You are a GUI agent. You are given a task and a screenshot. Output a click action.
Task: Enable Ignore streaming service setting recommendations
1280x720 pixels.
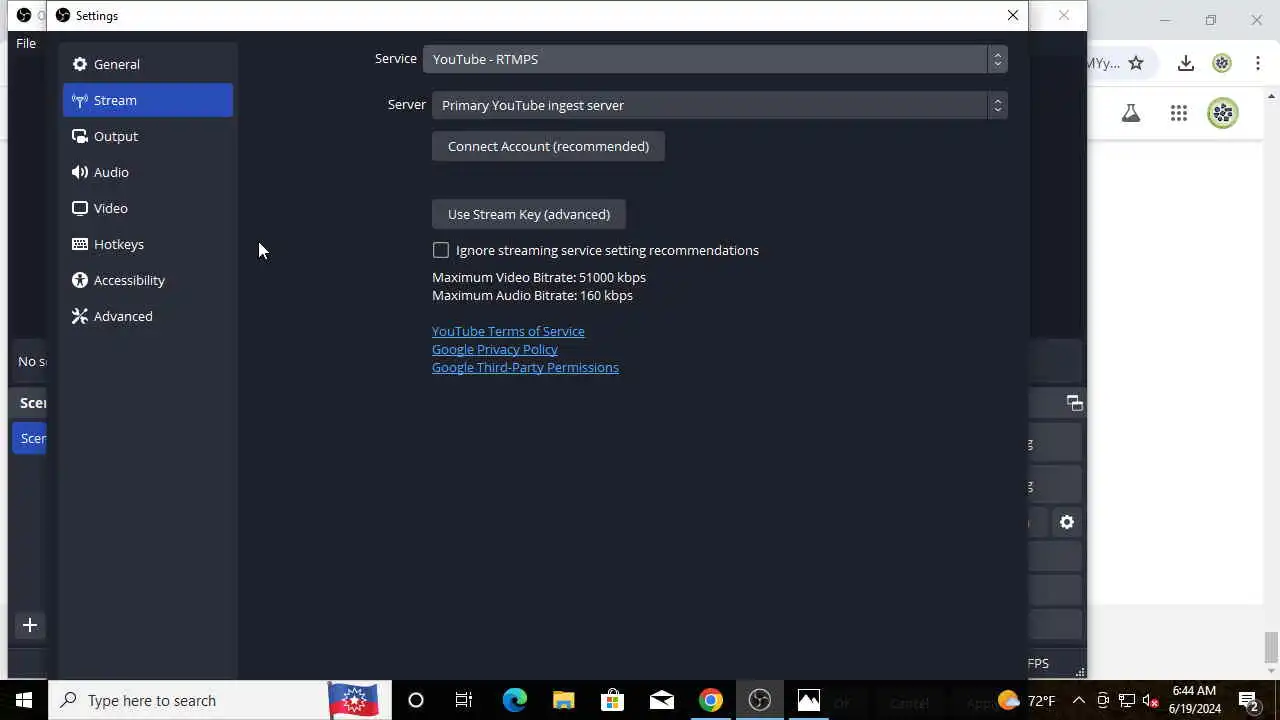(x=441, y=250)
